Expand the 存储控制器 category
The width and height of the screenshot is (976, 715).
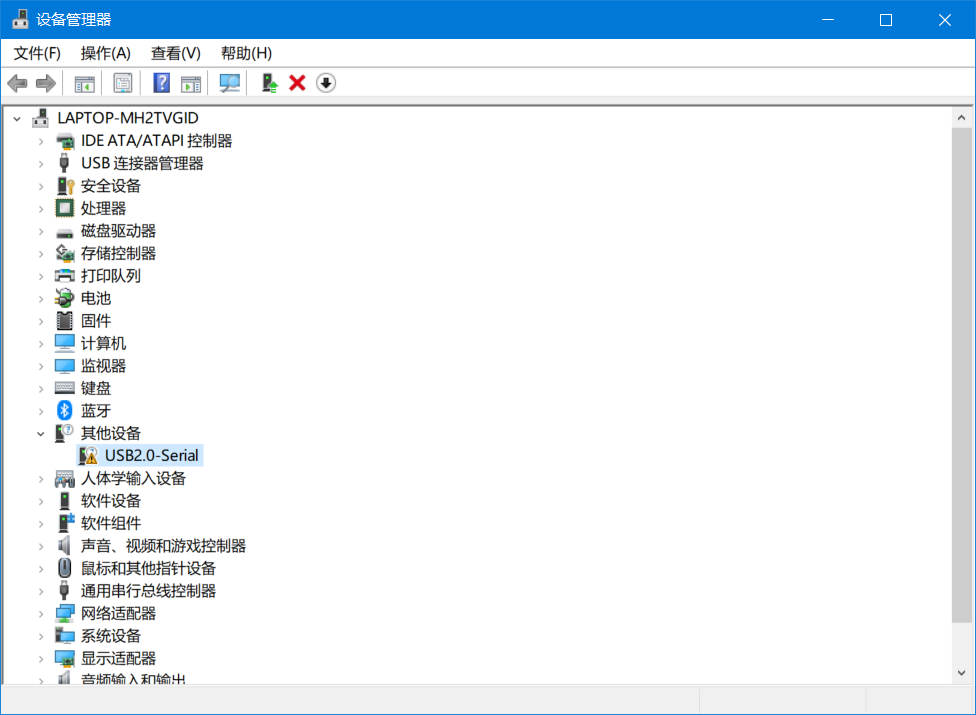click(x=41, y=254)
